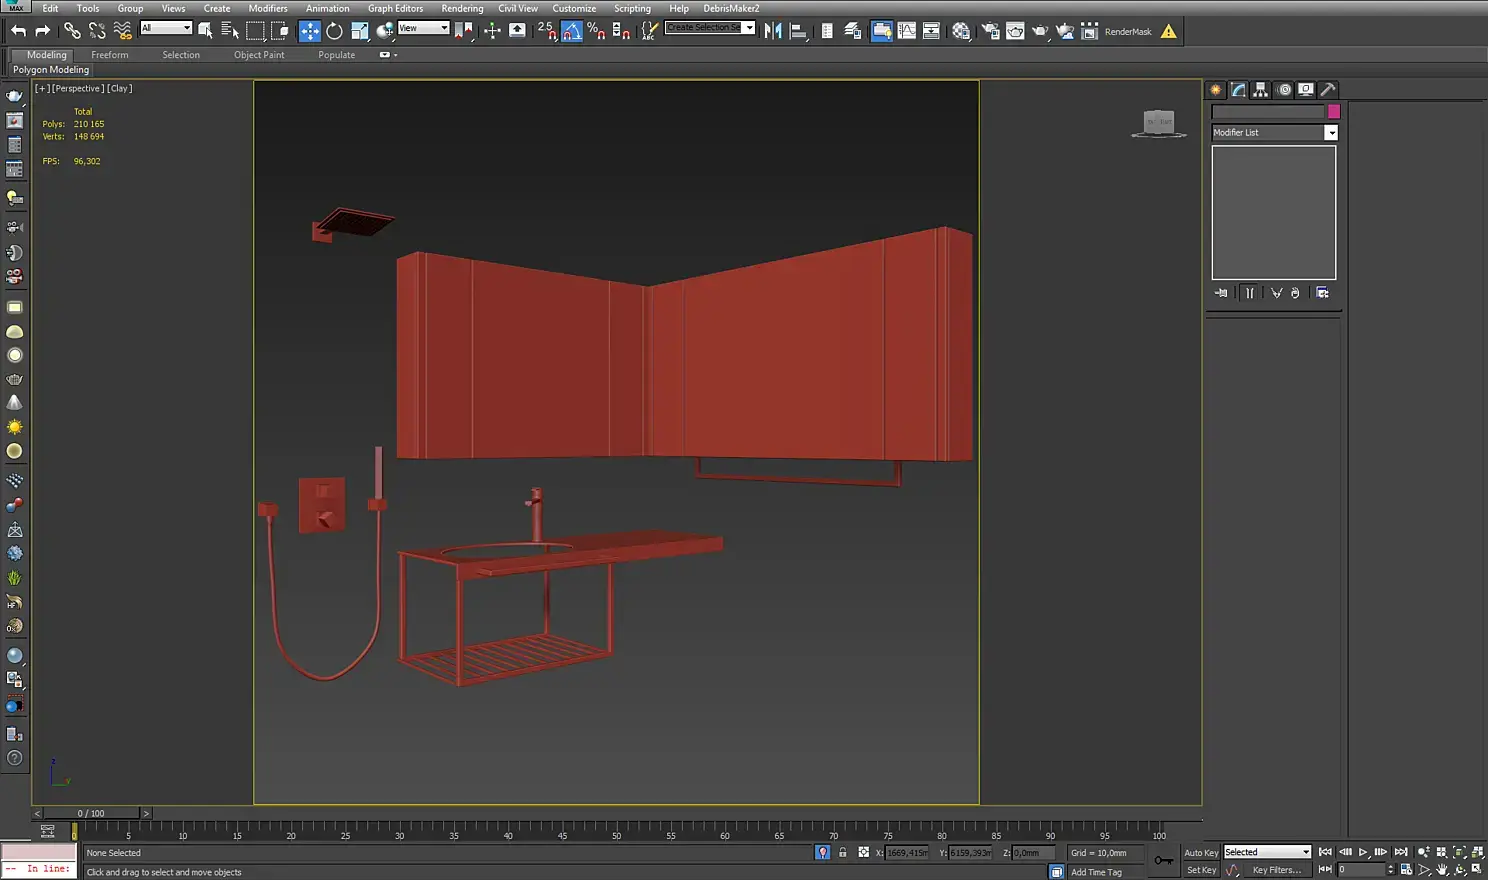Select the Move transform tool
Screen dimensions: 1488x880
click(310, 31)
